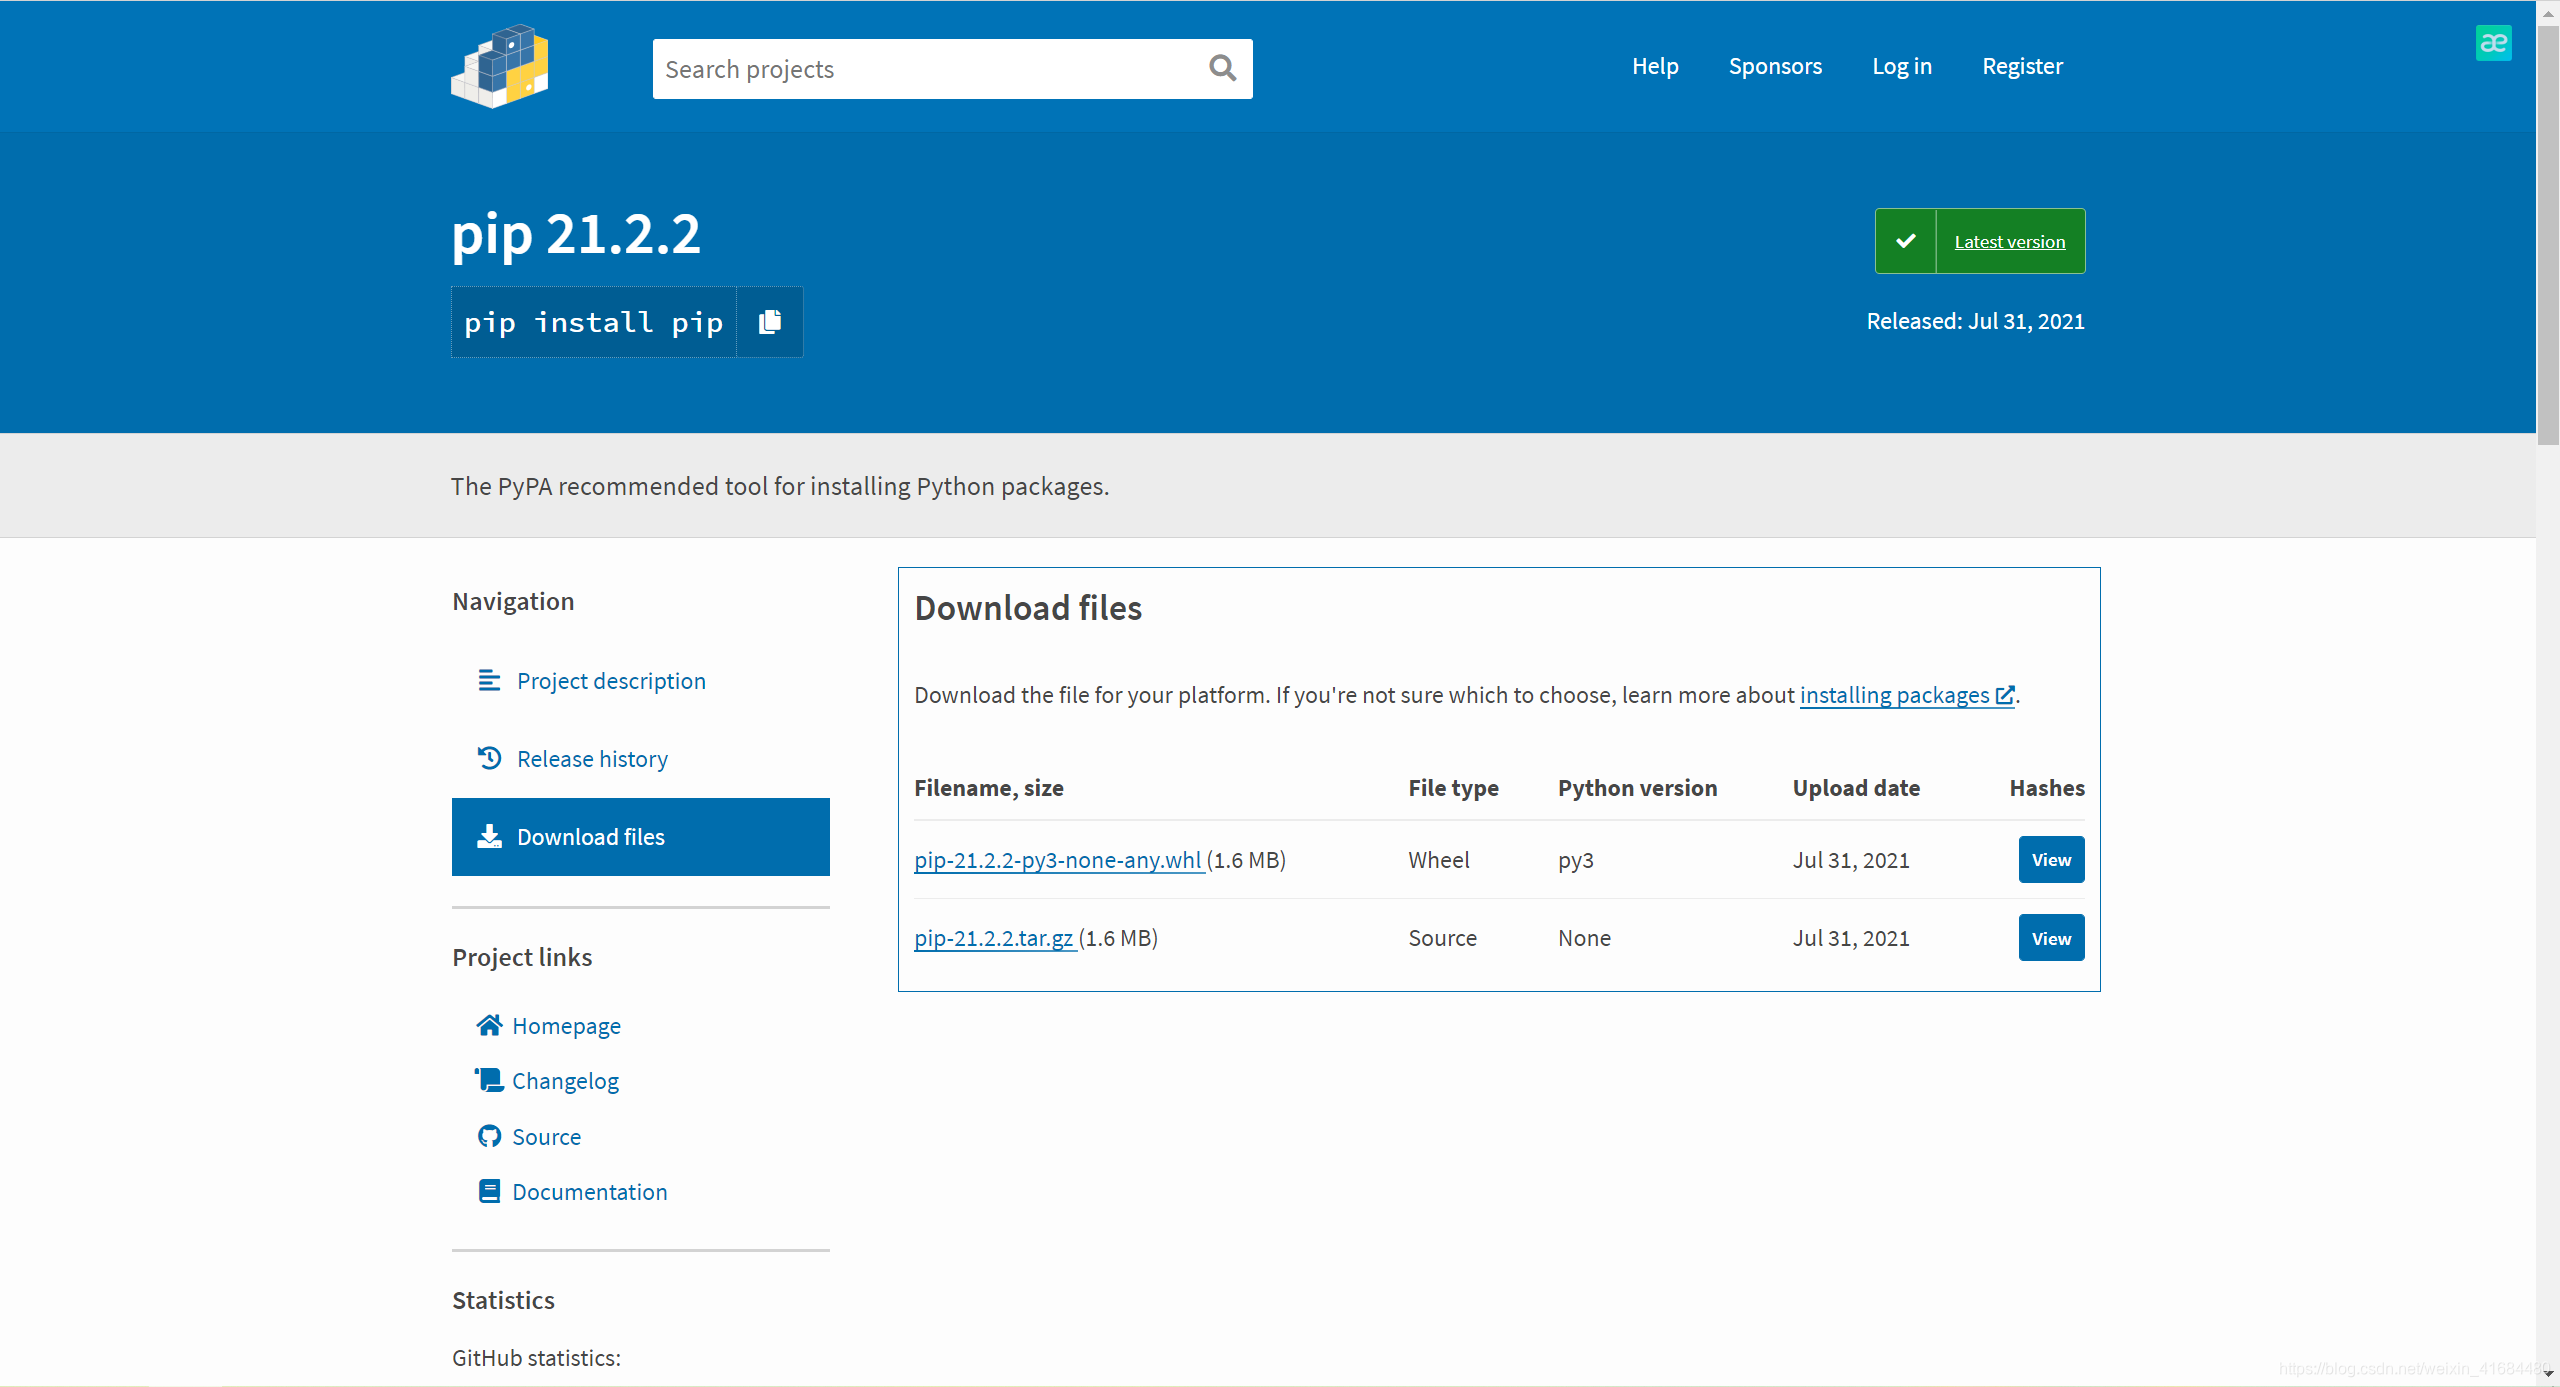Click the green checkmark icon
The image size is (2560, 1387).
(1905, 241)
